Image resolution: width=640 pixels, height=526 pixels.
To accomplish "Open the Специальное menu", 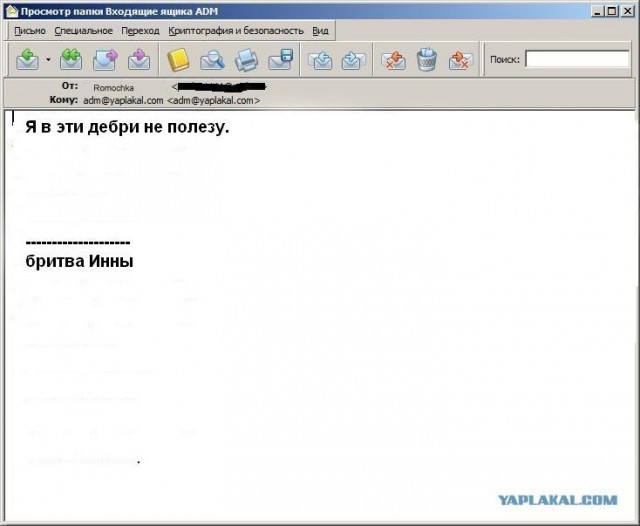I will coord(83,31).
